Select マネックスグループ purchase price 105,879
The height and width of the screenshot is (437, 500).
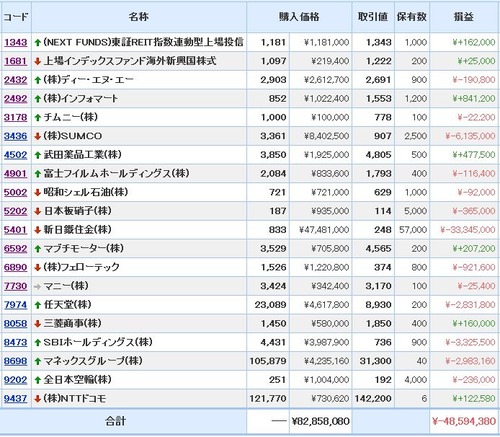tap(268, 361)
